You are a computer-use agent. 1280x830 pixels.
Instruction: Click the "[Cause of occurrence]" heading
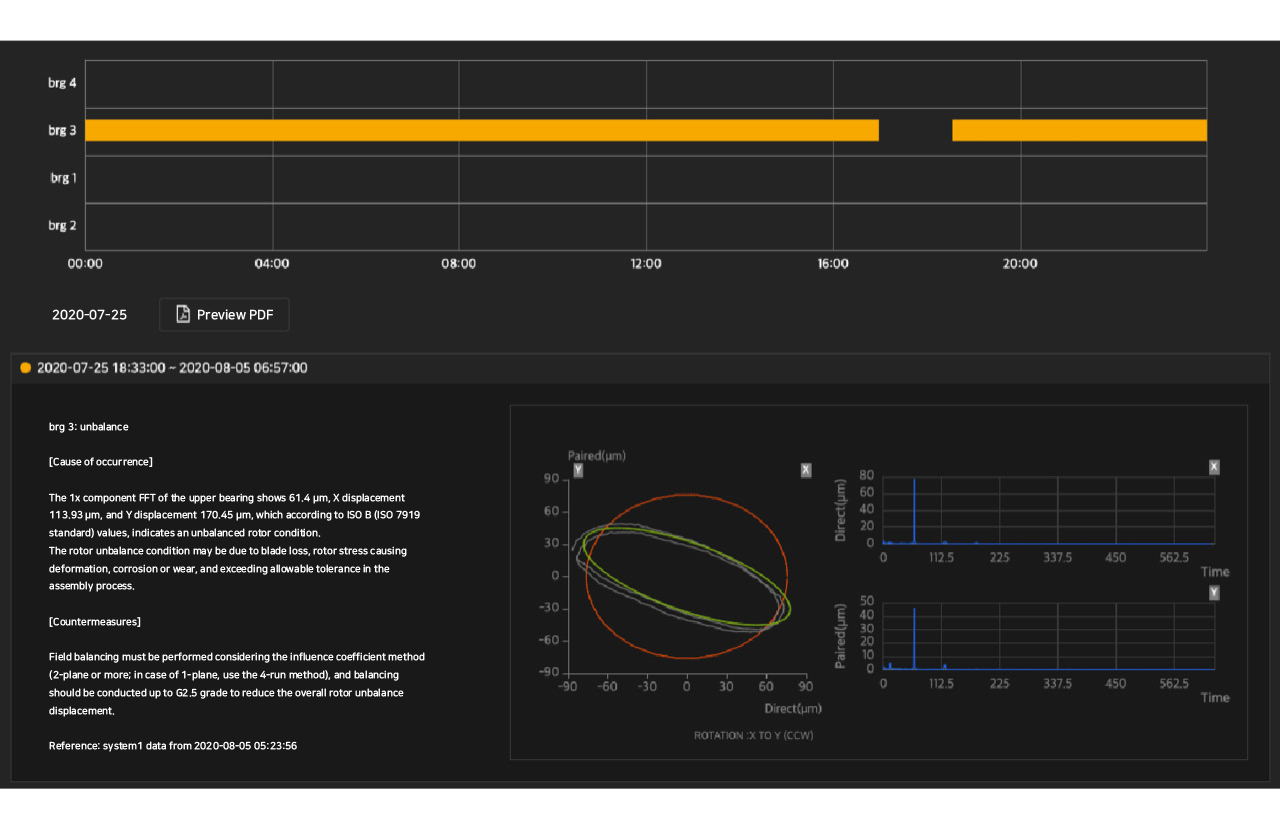101,462
